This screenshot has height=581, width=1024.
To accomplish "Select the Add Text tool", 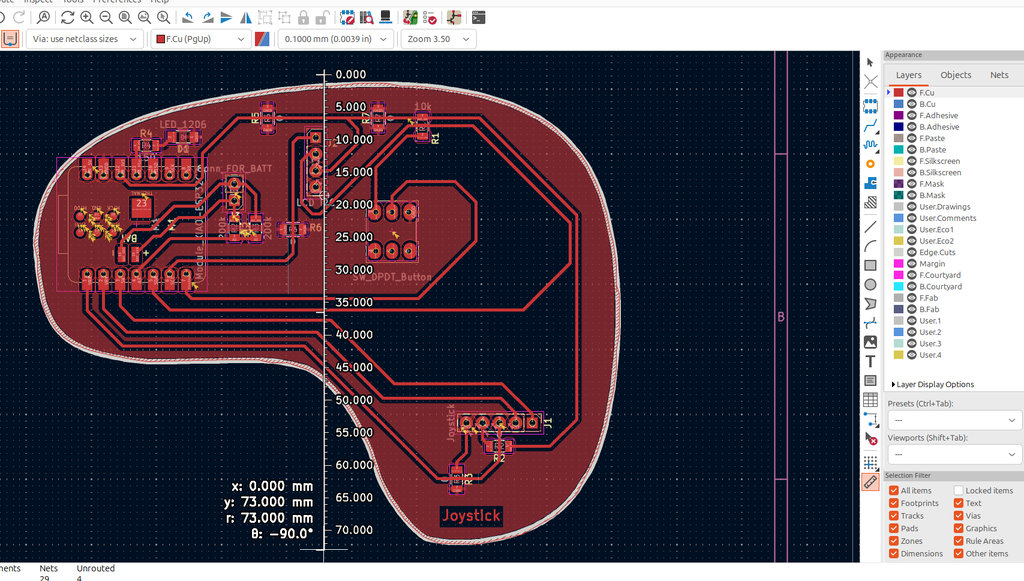I will 870,361.
